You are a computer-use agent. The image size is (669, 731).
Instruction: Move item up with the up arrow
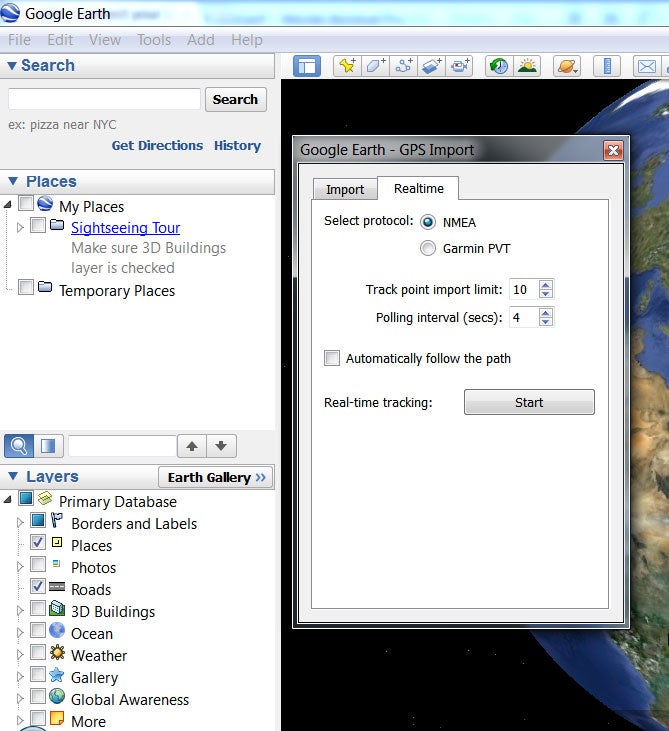point(192,446)
